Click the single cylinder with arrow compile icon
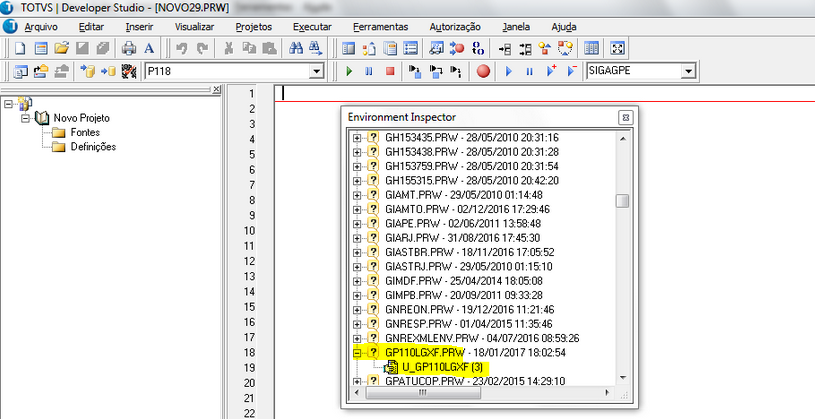 click(108, 71)
